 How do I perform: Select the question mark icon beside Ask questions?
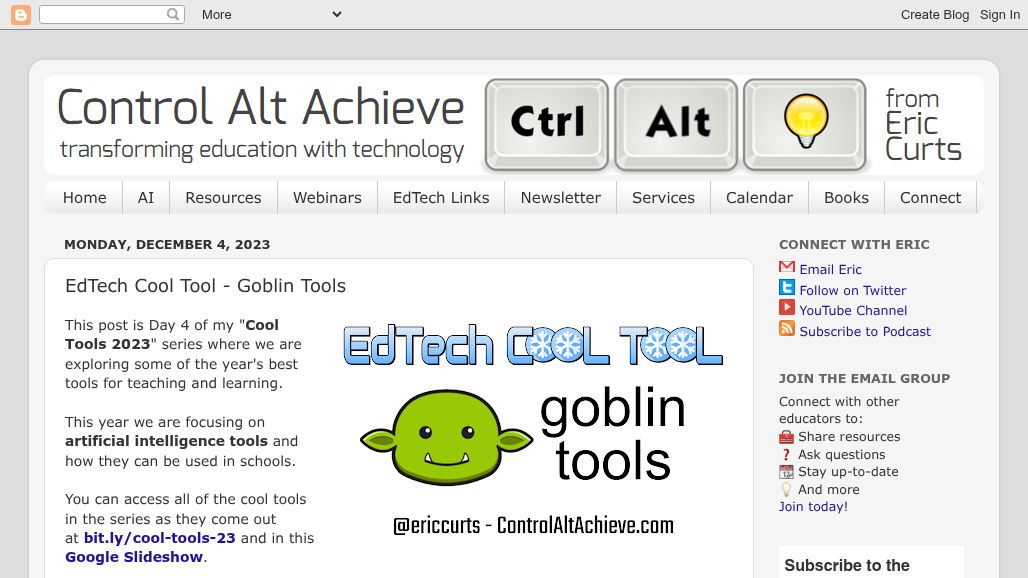786,454
